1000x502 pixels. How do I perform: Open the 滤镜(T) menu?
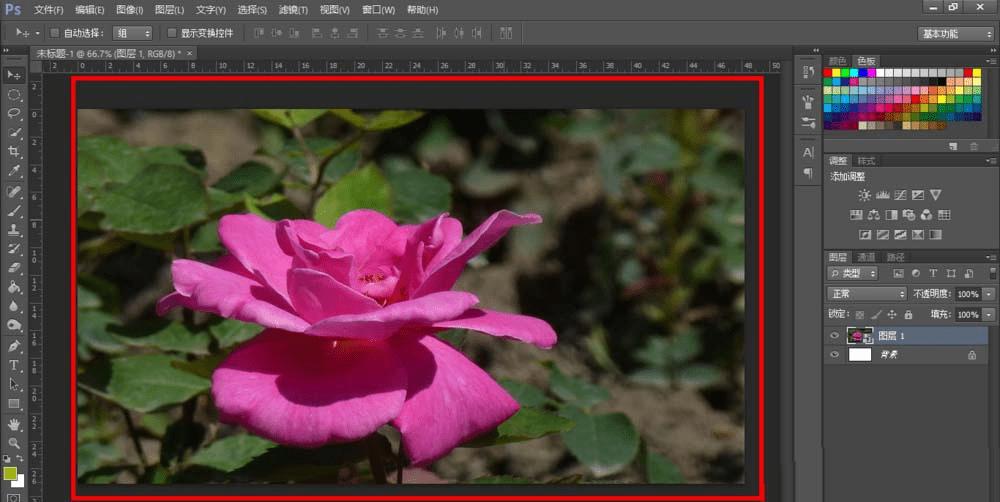pos(292,9)
